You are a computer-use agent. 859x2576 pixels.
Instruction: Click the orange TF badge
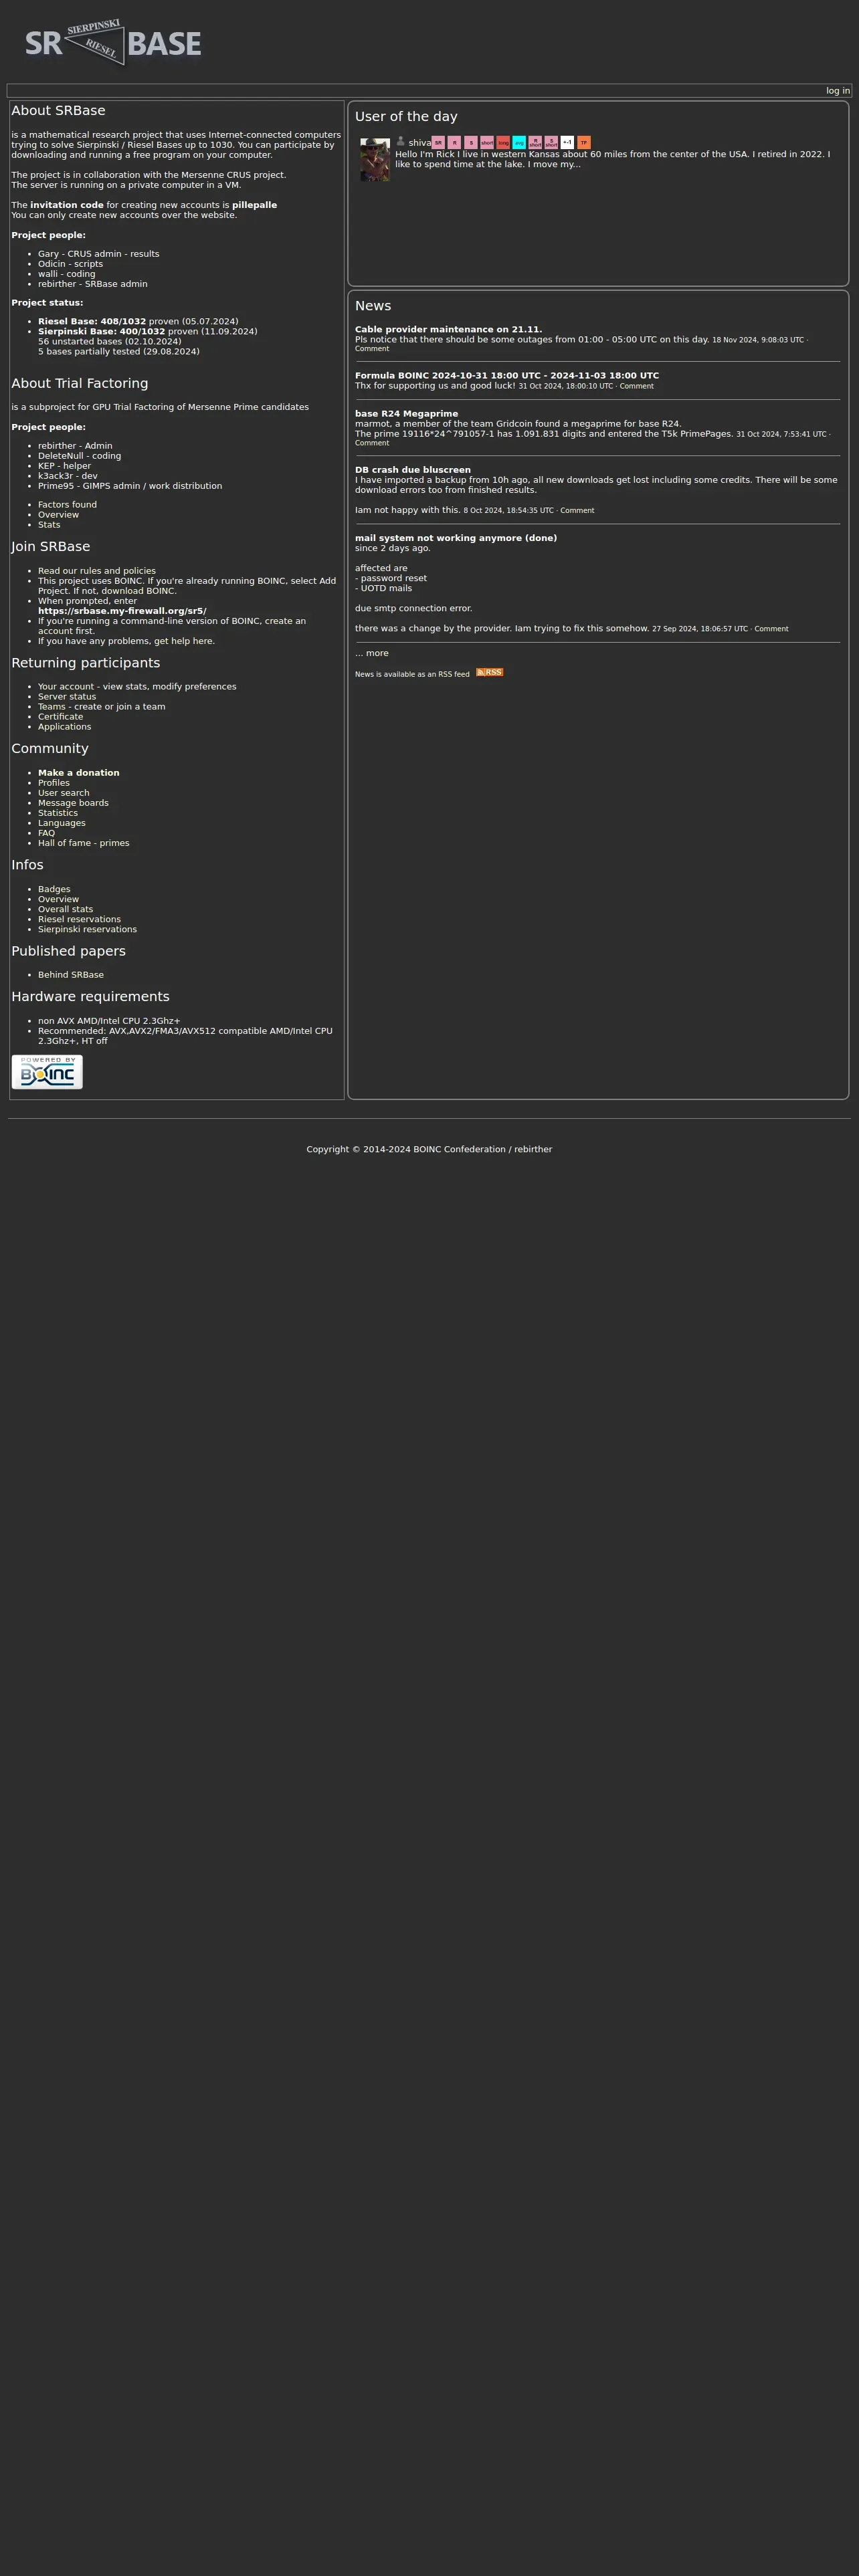584,143
